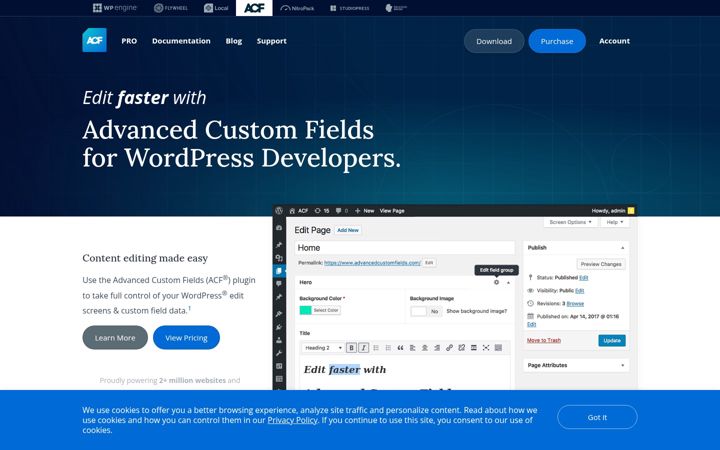This screenshot has width=720, height=450.
Task: Click the Howdy, admin avatar
Action: [631, 211]
